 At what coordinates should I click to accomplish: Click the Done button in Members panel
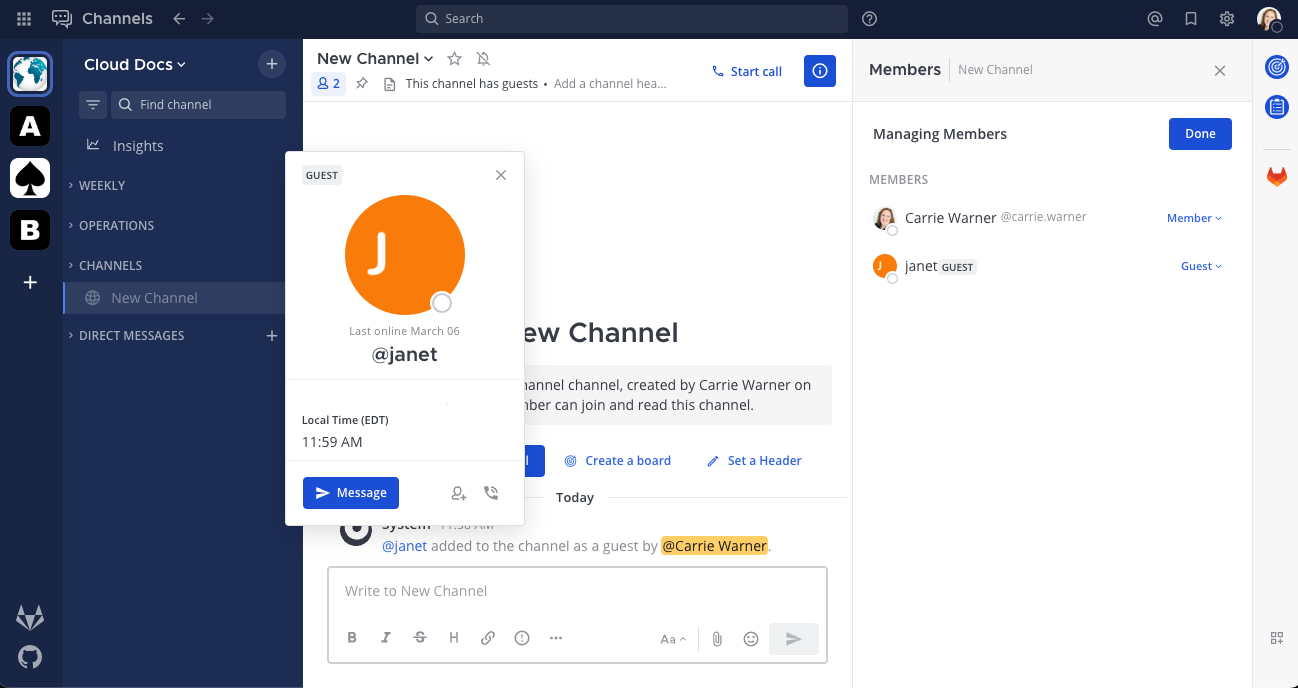[1200, 134]
